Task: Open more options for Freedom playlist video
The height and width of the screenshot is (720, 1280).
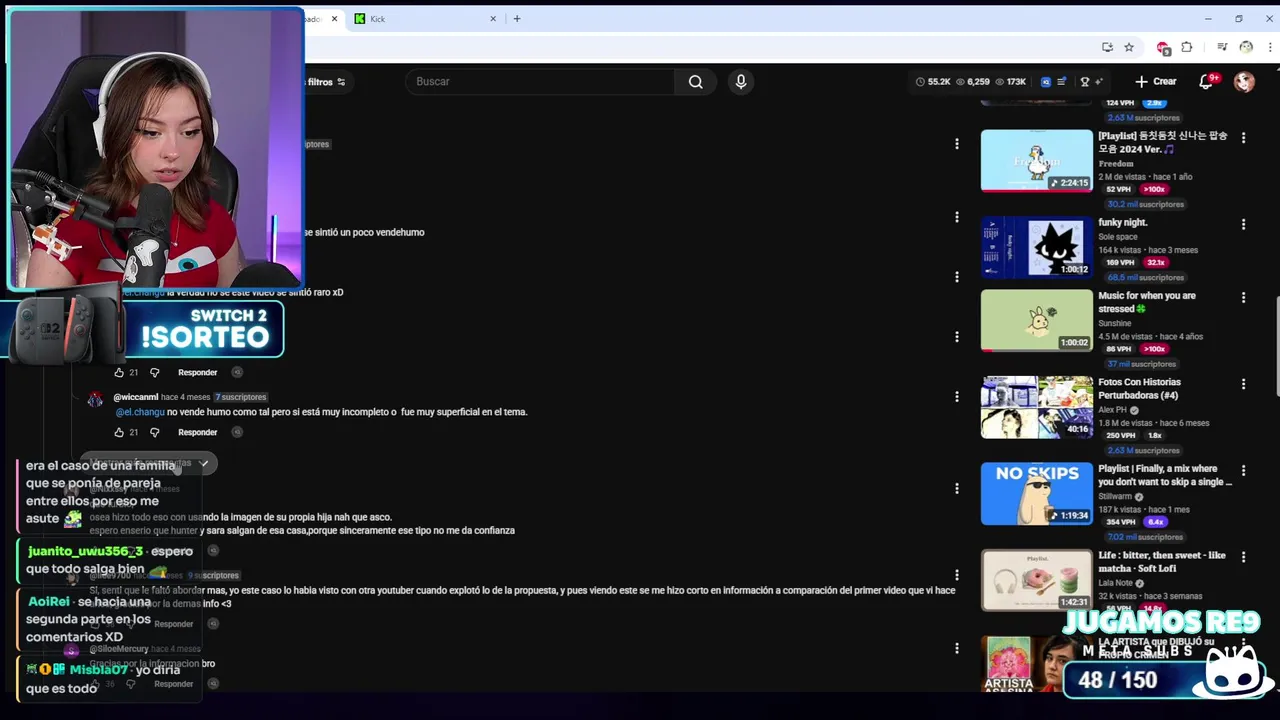Action: click(1244, 137)
